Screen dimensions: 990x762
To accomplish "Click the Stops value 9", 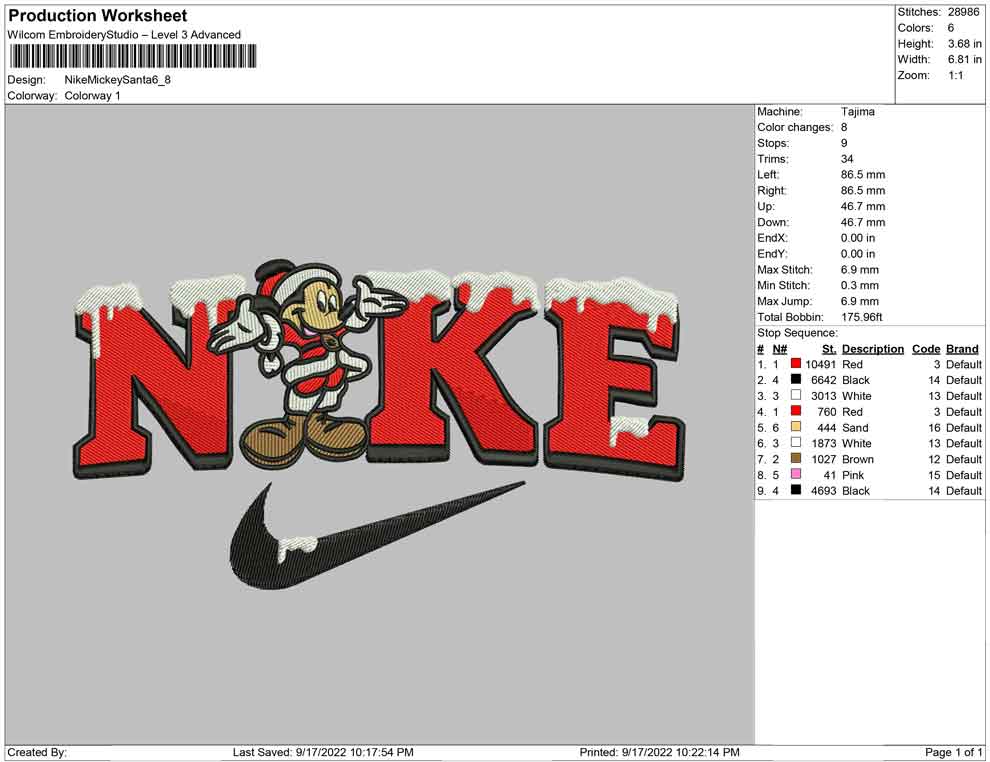I will pos(844,143).
